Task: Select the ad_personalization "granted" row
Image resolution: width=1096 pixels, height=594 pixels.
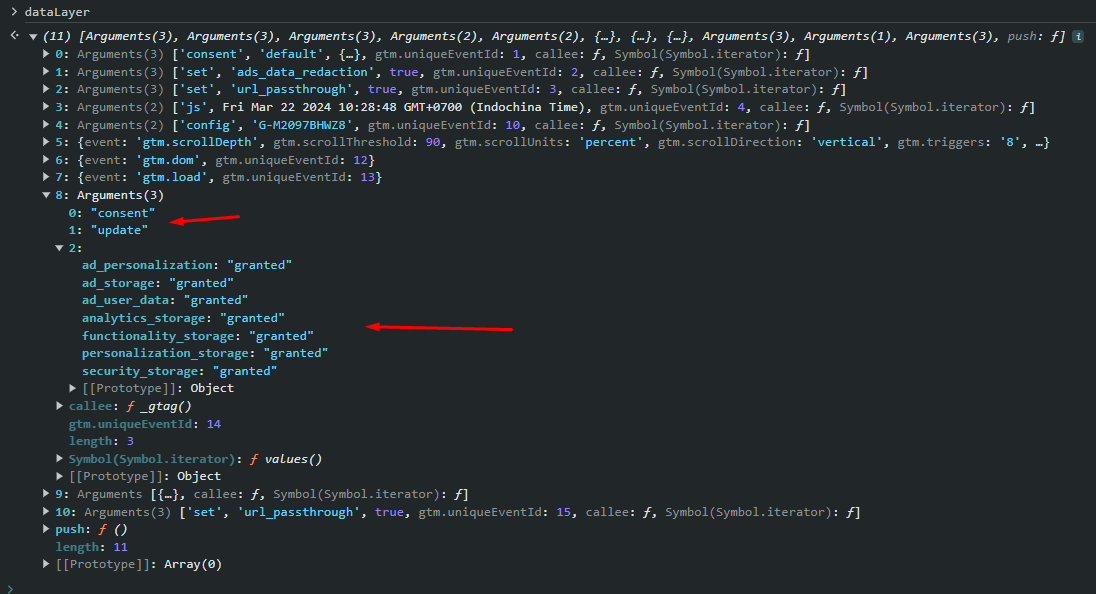Action: [187, 265]
